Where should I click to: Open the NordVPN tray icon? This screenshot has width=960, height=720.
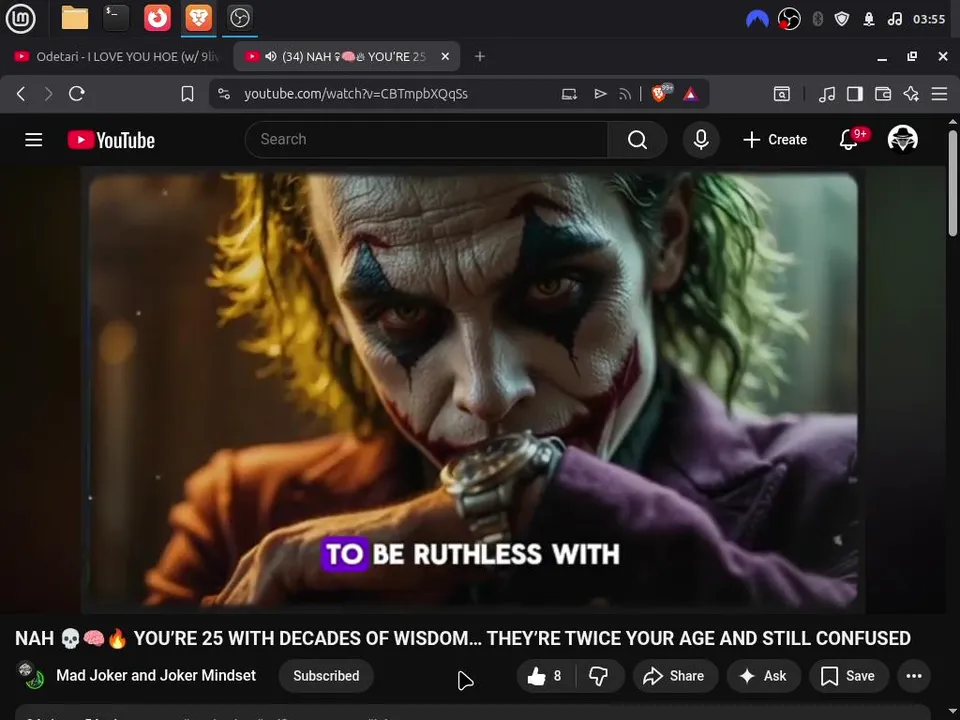pyautogui.click(x=757, y=20)
